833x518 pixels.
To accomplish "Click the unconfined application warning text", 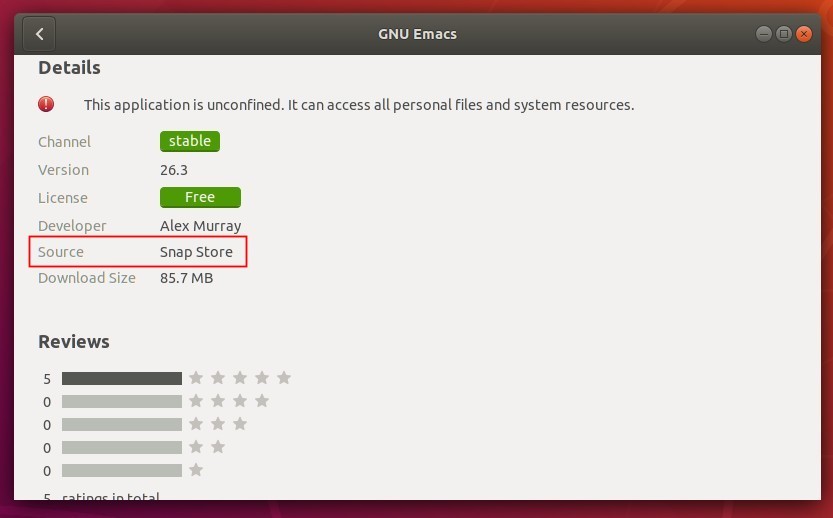I will [x=359, y=105].
